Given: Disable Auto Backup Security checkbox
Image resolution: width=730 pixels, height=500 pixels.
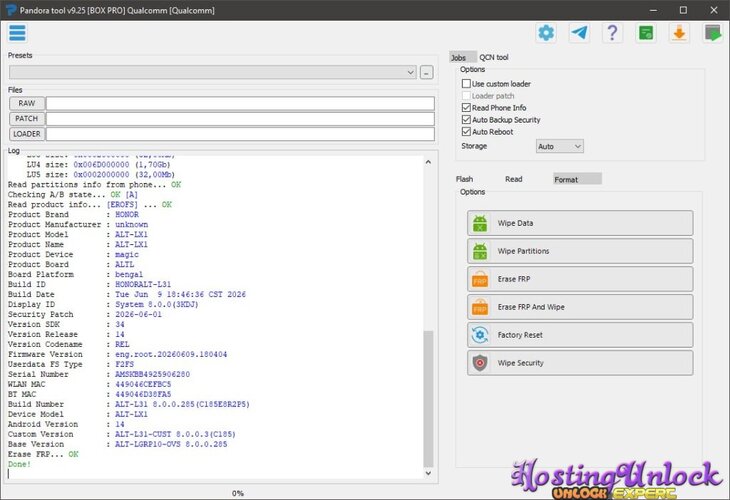Looking at the screenshot, I should pyautogui.click(x=466, y=120).
